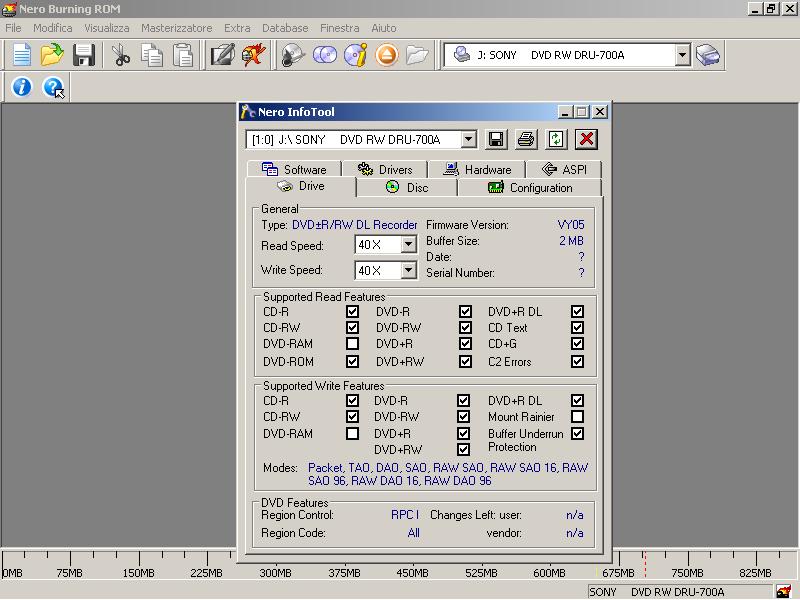The height and width of the screenshot is (600, 800).
Task: Eject disc with orange eject icon
Action: [x=387, y=55]
